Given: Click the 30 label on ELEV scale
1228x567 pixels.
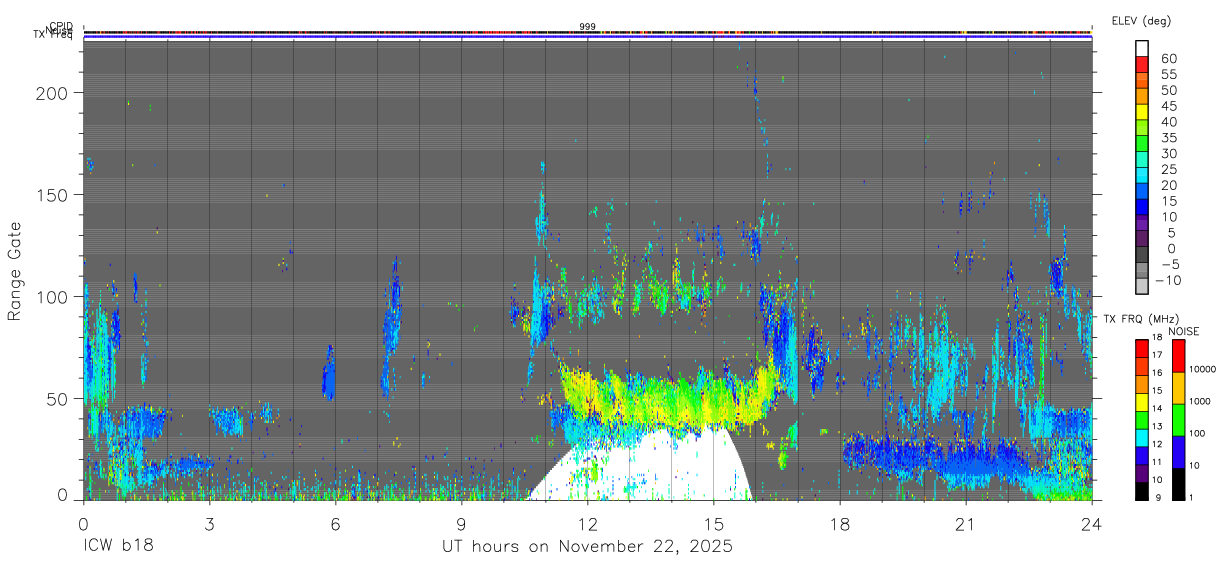Looking at the screenshot, I should click(x=1169, y=153).
